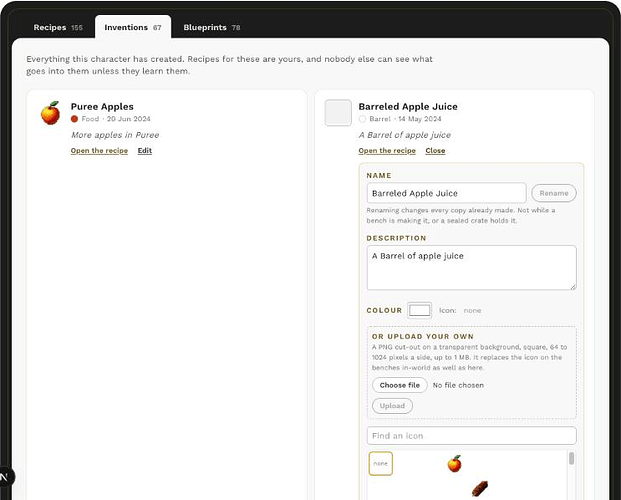
Task: Click 'No file chosen' text
Action: coord(458,385)
